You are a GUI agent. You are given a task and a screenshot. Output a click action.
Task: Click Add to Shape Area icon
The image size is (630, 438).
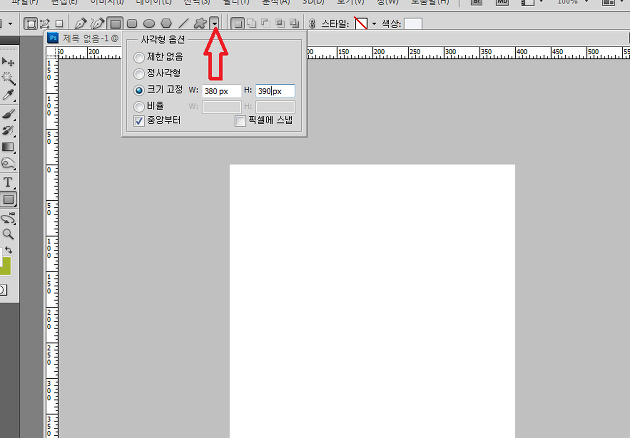[x=252, y=24]
